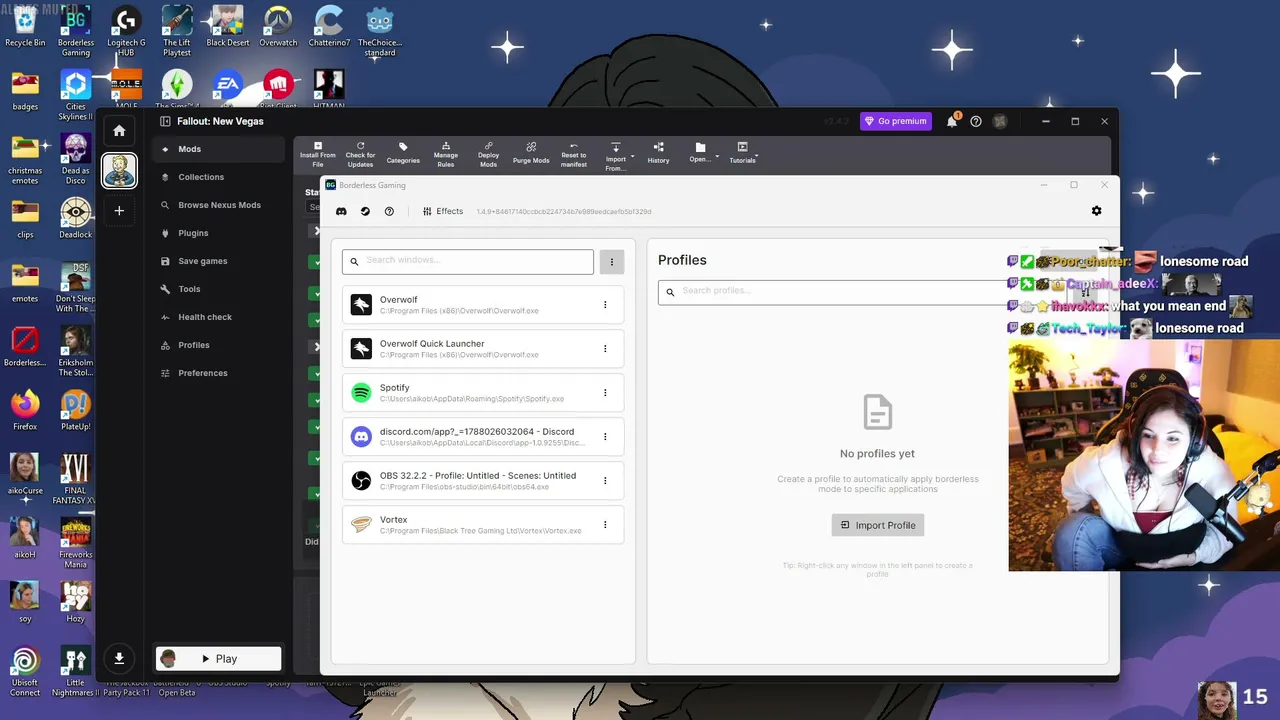Screen dimensions: 1280x720
Task: Open the OBS row options menu
Action: pos(605,481)
